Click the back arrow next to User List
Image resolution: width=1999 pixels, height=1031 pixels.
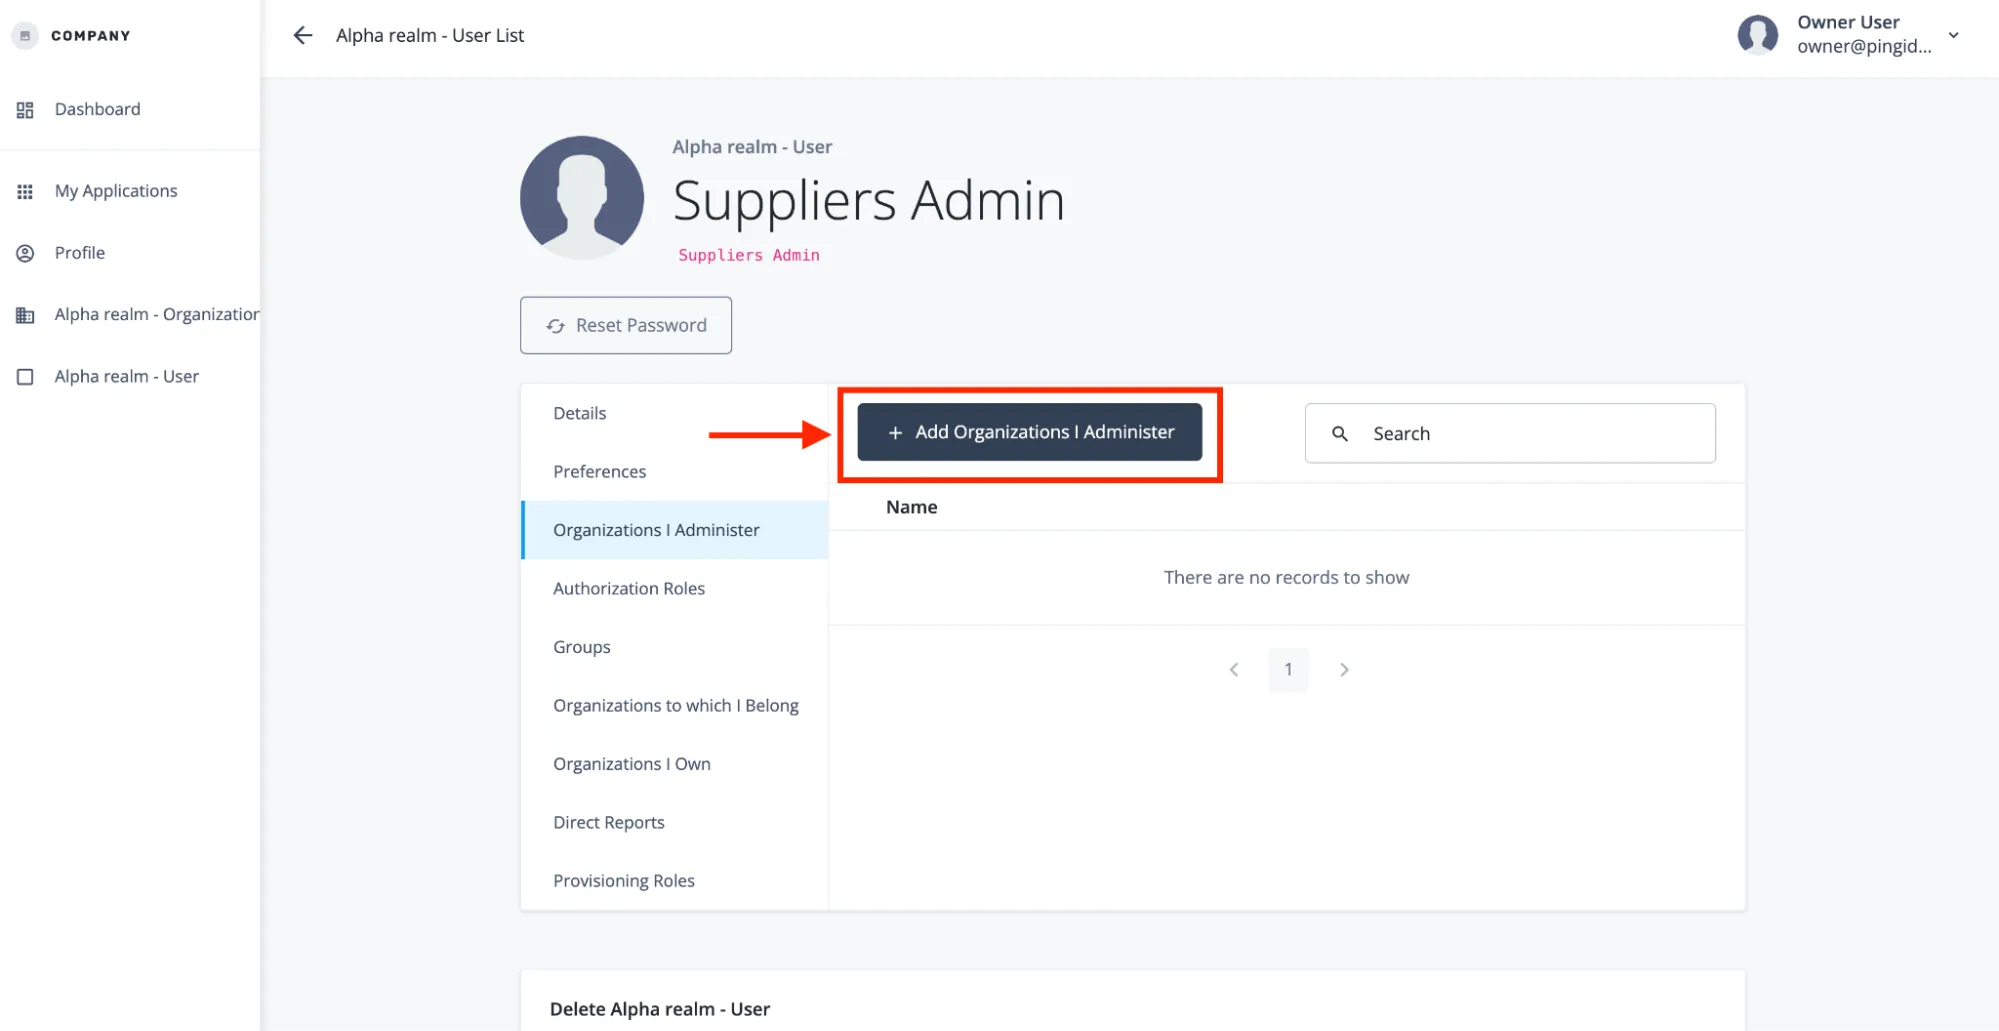[302, 36]
